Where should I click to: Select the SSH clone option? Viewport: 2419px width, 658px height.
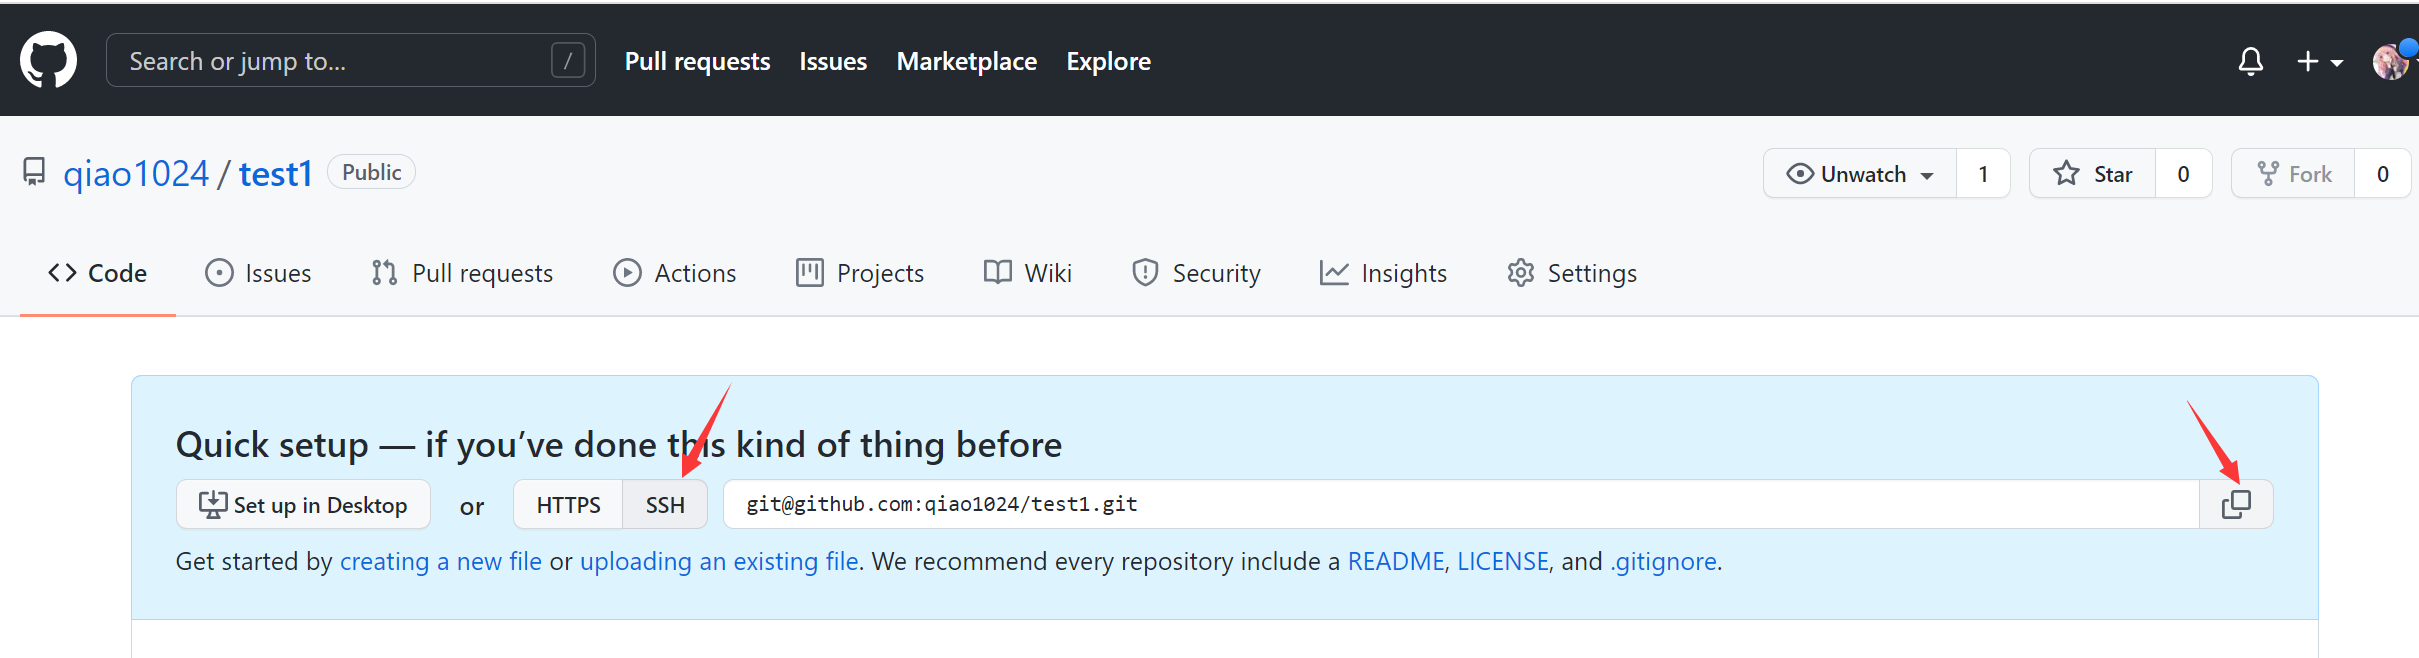(x=665, y=504)
